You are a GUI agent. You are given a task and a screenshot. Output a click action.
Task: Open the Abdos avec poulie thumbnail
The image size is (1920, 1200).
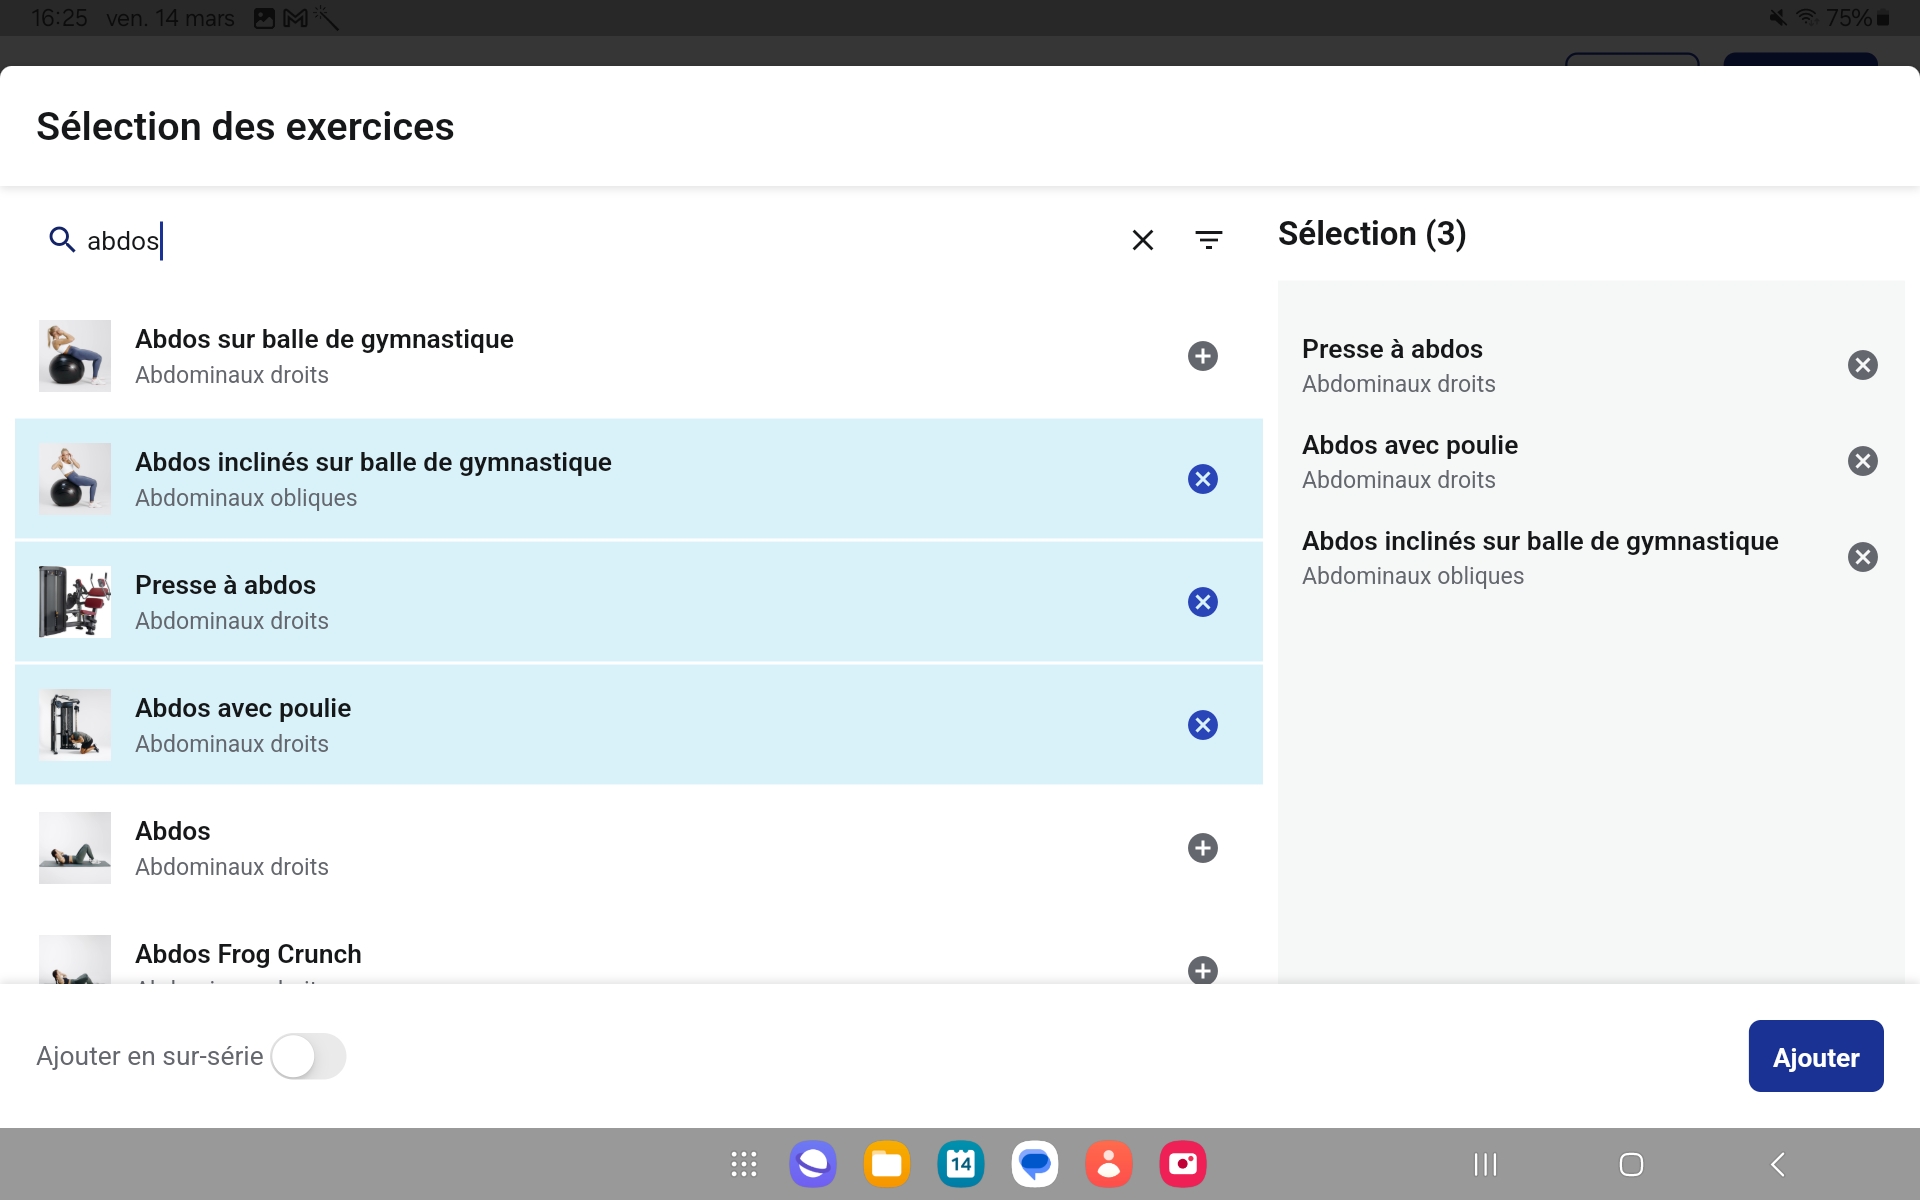click(x=75, y=725)
